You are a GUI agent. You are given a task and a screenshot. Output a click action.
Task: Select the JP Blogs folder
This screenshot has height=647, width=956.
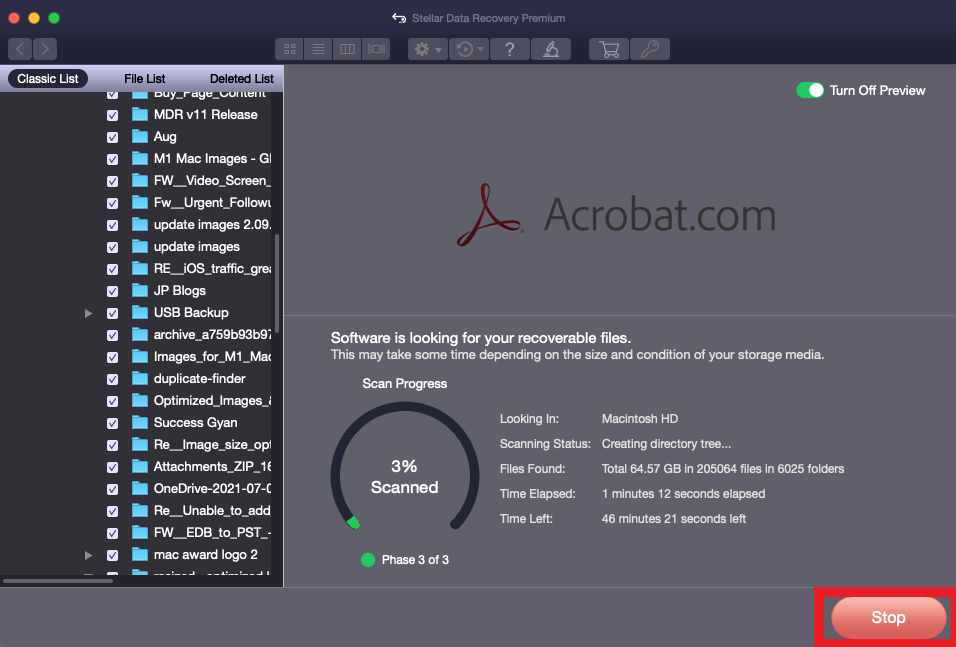pos(179,290)
